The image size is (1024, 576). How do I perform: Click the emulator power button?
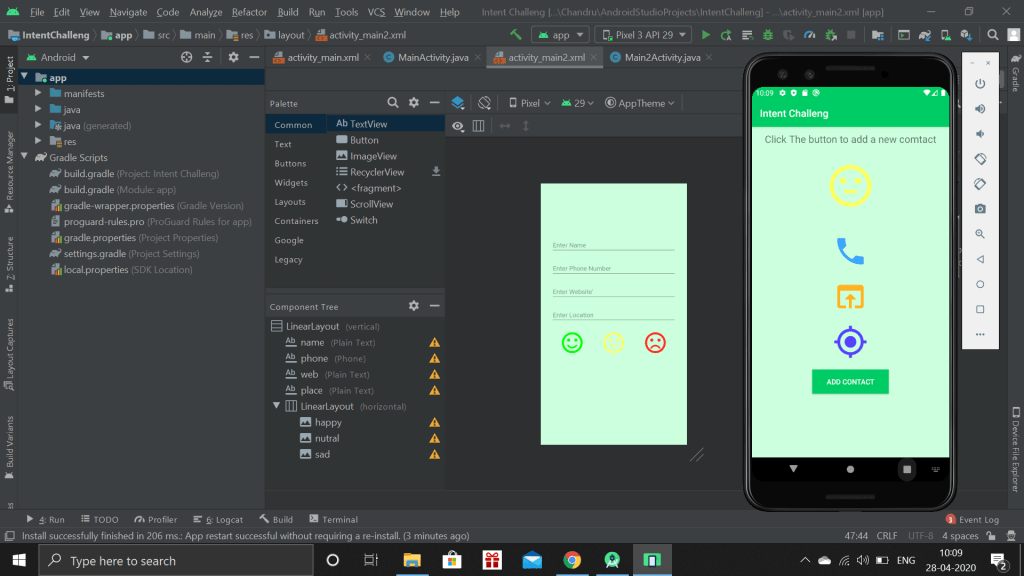pyautogui.click(x=980, y=84)
